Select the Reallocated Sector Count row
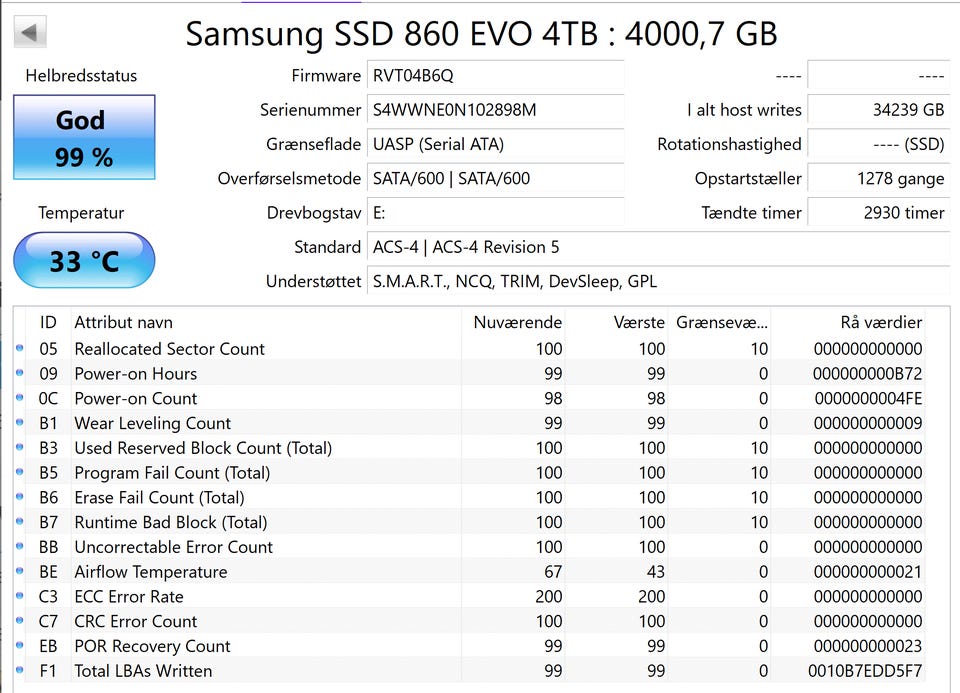Viewport: 960px width, 693px height. (x=470, y=349)
